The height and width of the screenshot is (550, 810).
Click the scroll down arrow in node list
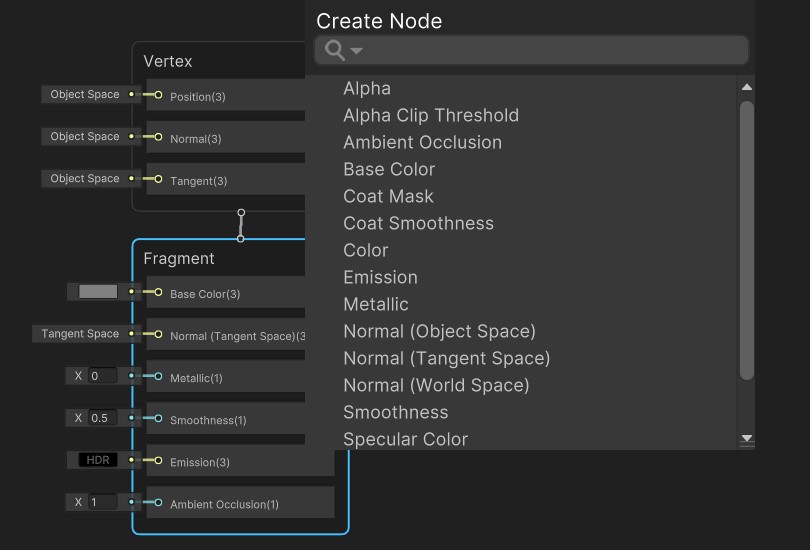(x=746, y=439)
